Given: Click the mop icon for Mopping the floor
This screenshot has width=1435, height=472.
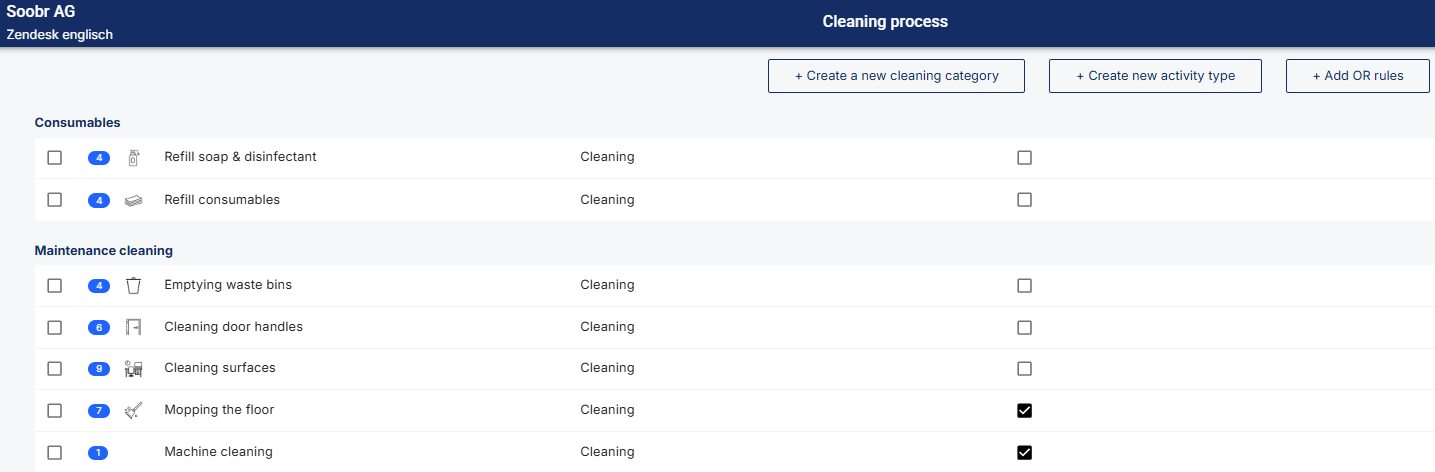Looking at the screenshot, I should (133, 410).
